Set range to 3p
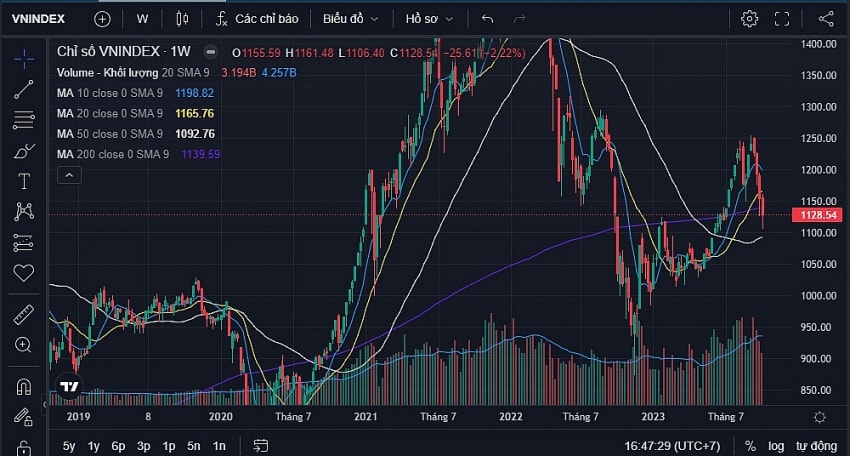The image size is (850, 456). pos(144,446)
